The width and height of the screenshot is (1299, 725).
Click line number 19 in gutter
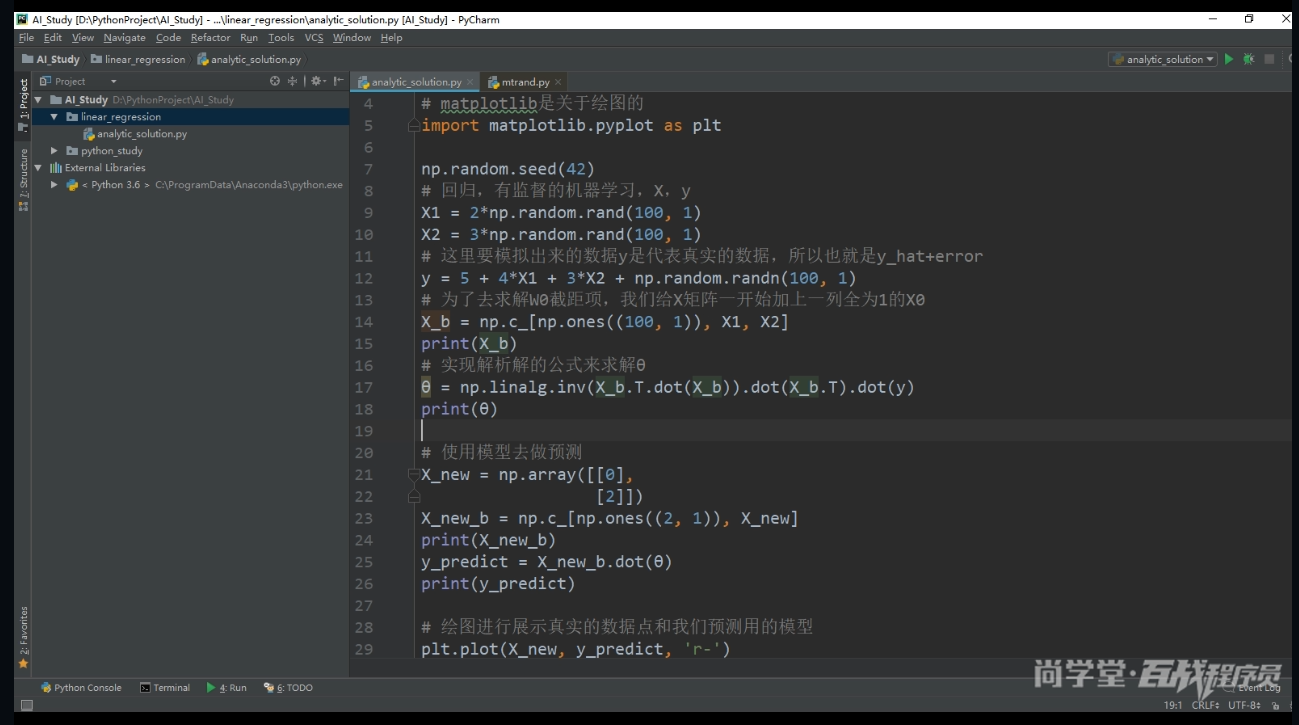(364, 431)
